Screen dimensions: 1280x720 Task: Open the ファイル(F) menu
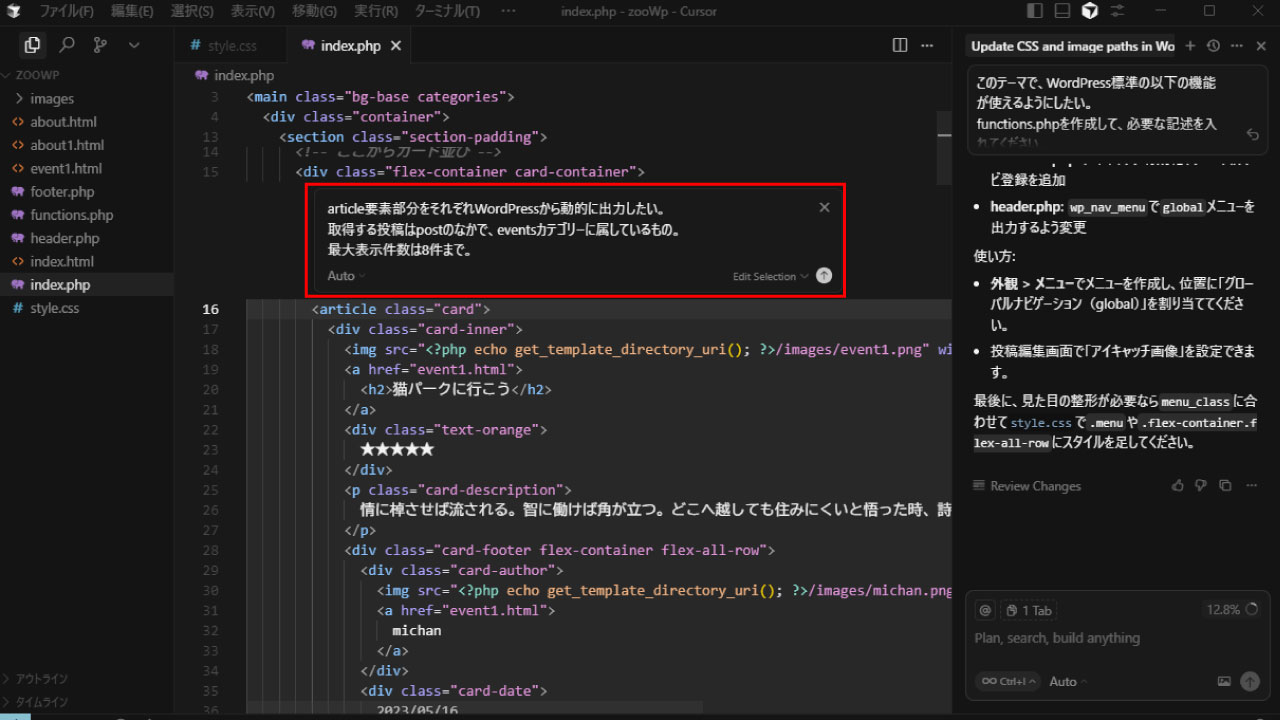[x=67, y=11]
